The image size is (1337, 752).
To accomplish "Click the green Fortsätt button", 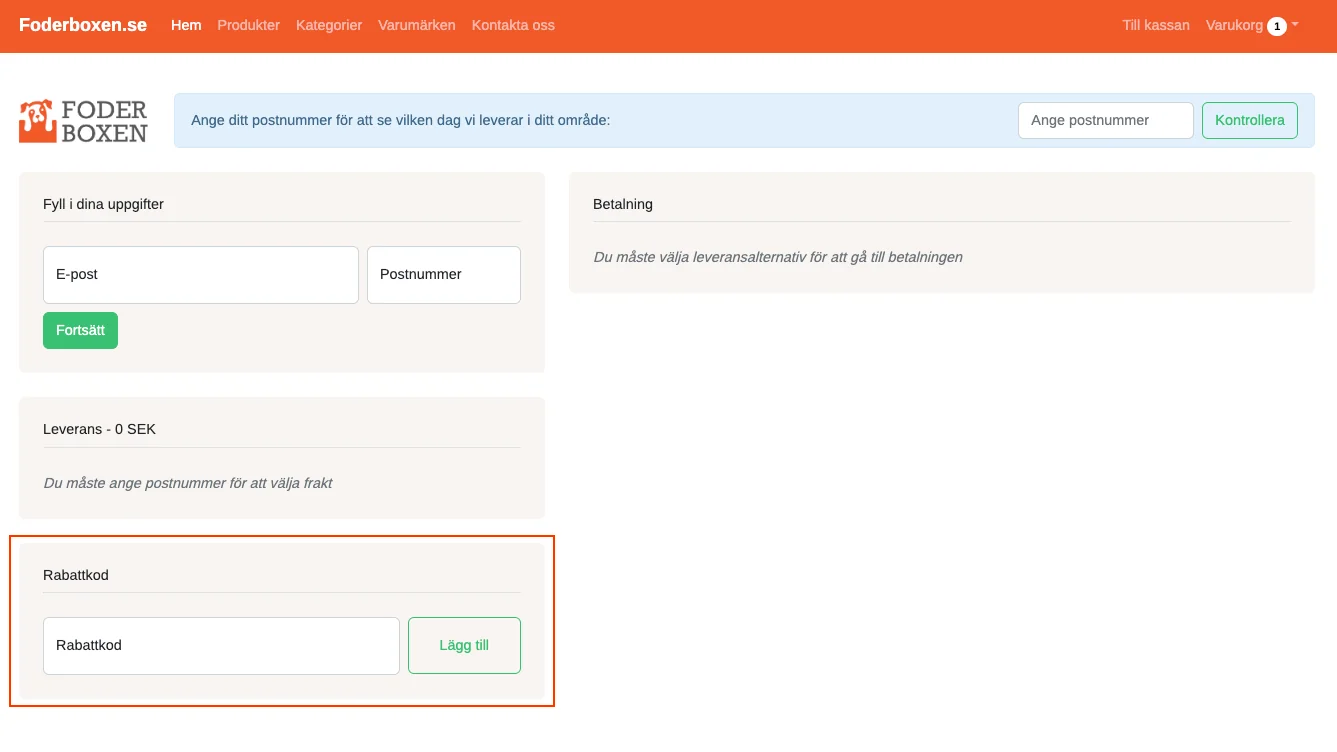I will (x=80, y=330).
